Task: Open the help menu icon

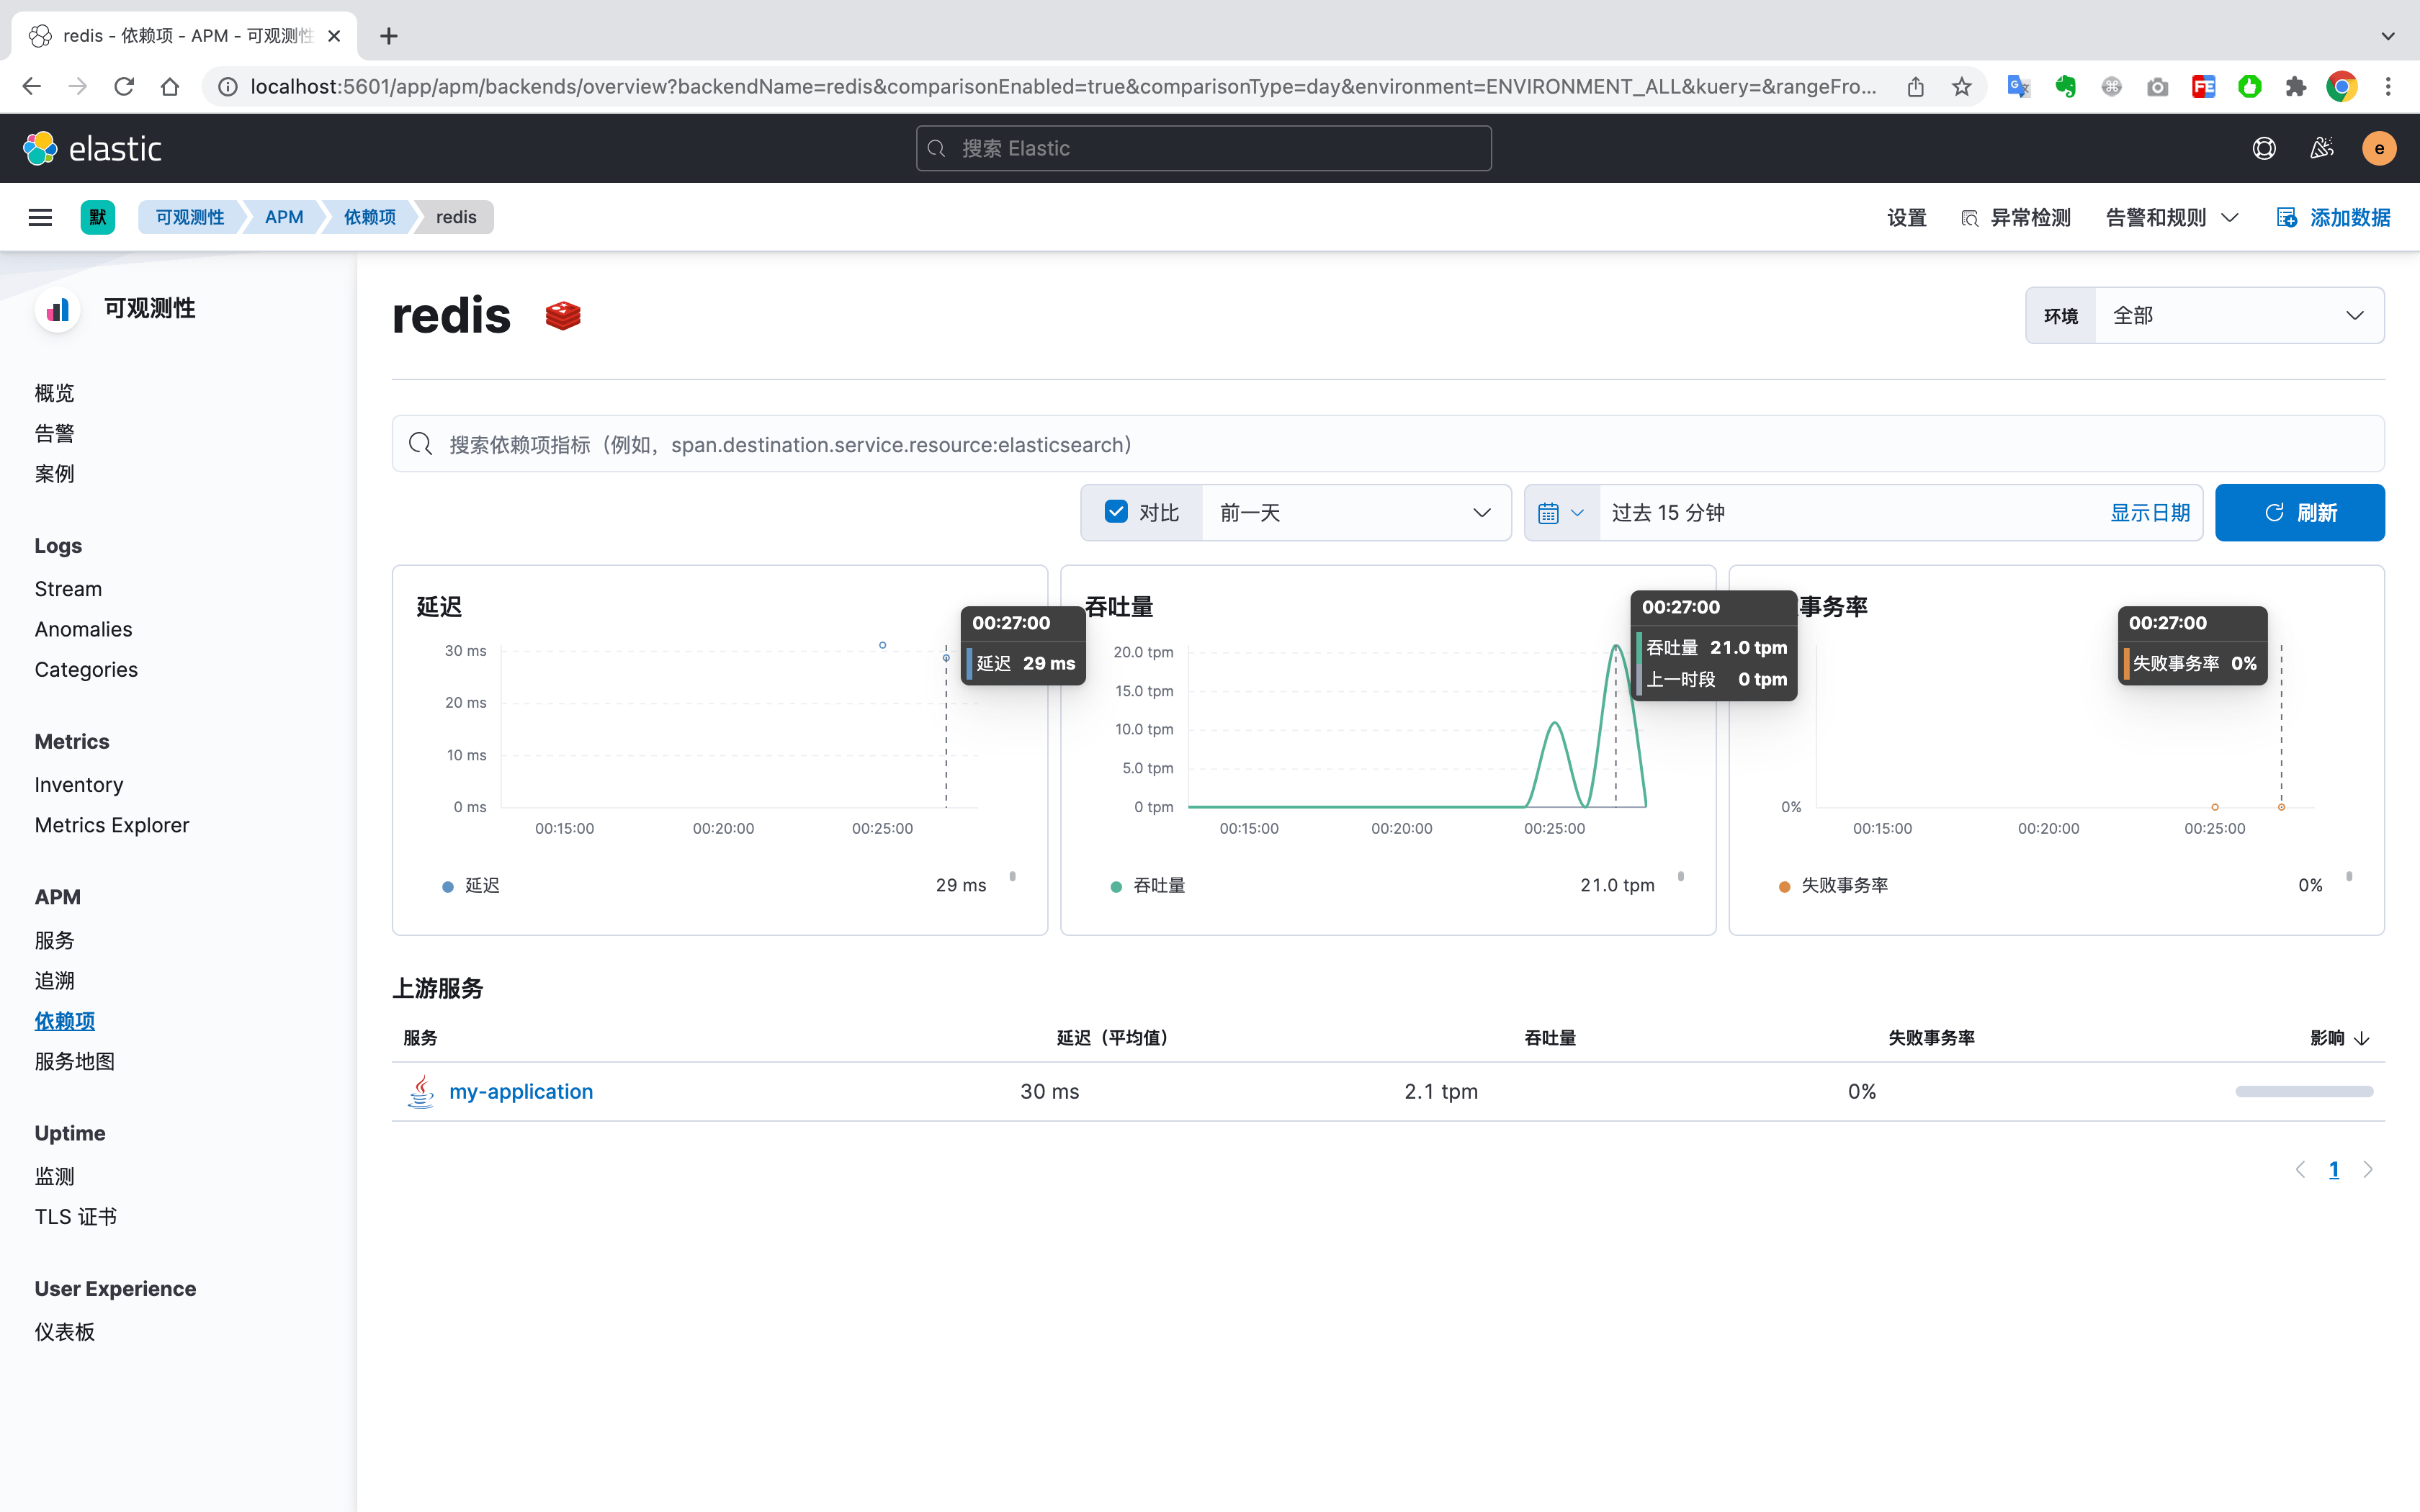Action: click(2264, 148)
